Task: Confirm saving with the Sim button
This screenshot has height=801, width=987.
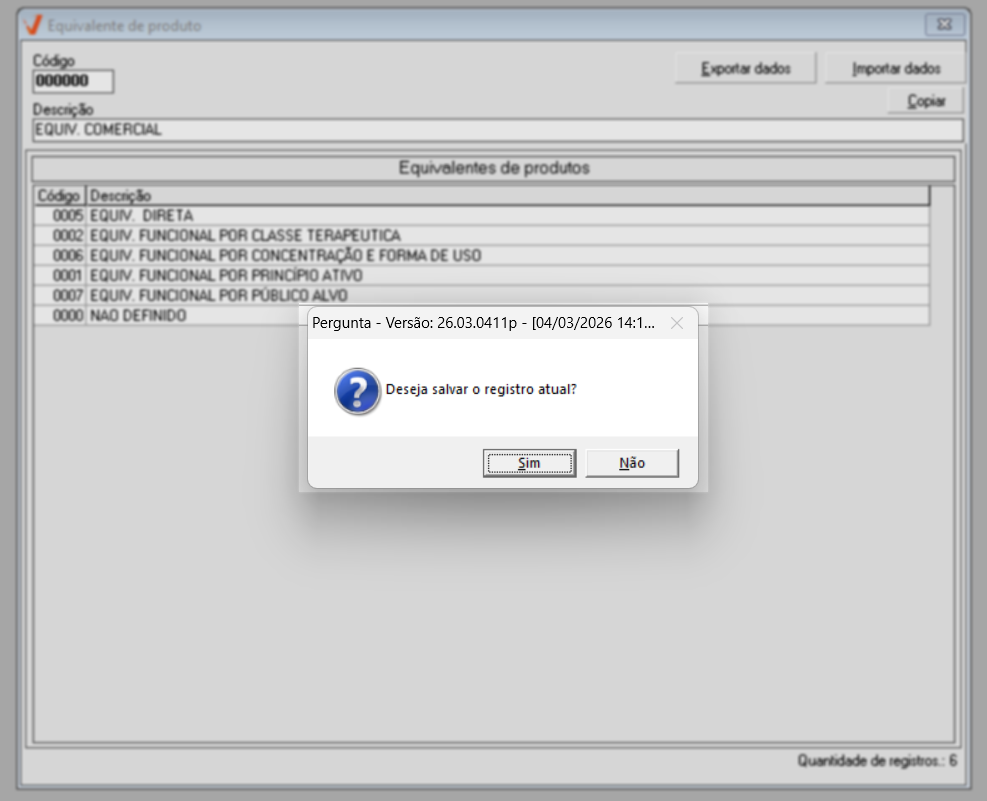Action: point(529,463)
